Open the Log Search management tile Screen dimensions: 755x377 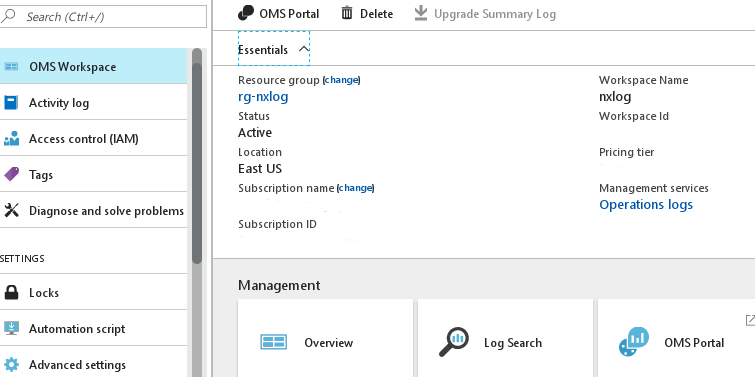pyautogui.click(x=506, y=338)
